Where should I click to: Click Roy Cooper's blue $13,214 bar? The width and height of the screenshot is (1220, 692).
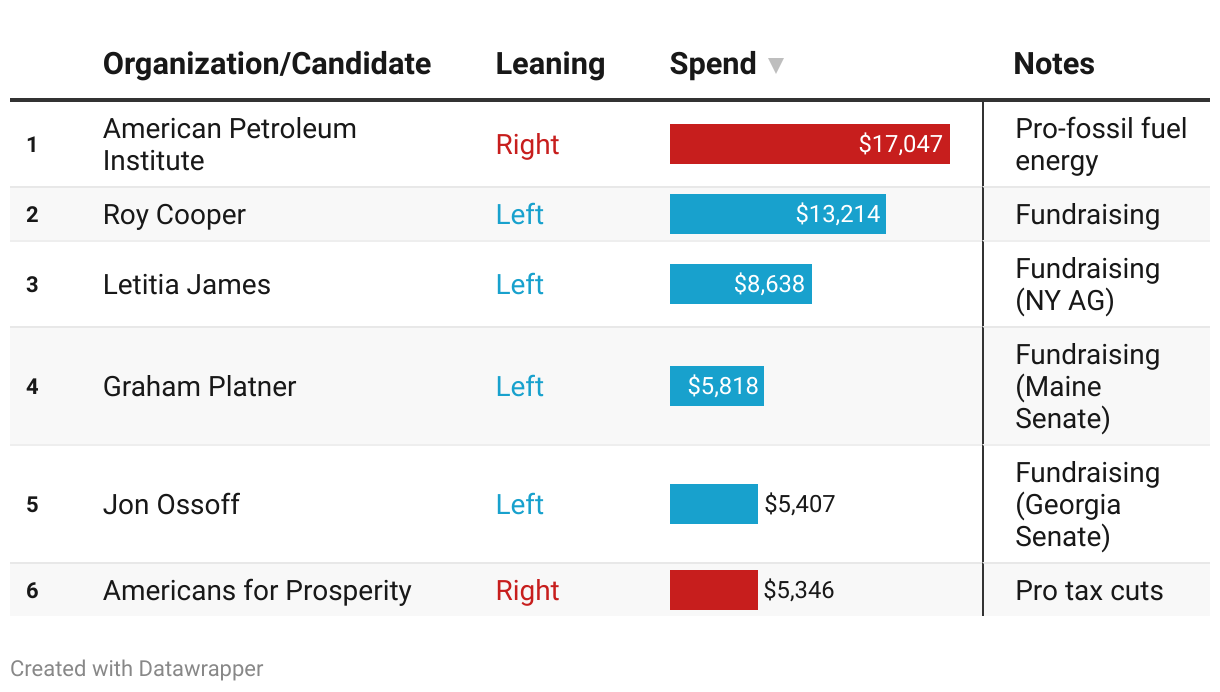click(x=777, y=214)
